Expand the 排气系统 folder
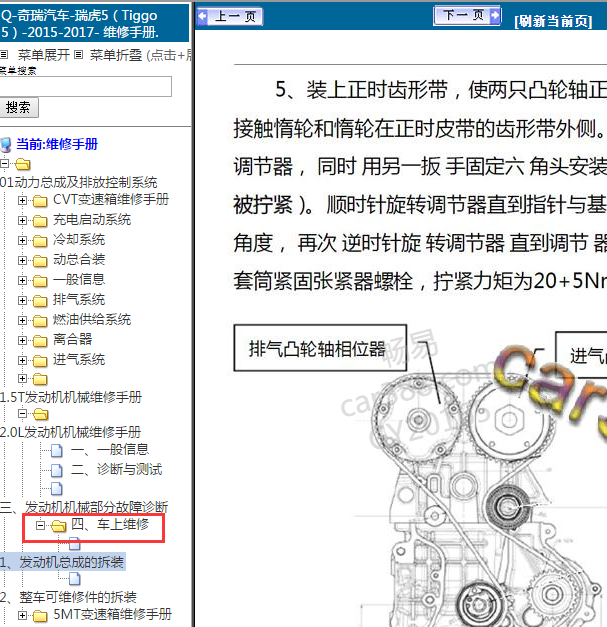 [22, 300]
